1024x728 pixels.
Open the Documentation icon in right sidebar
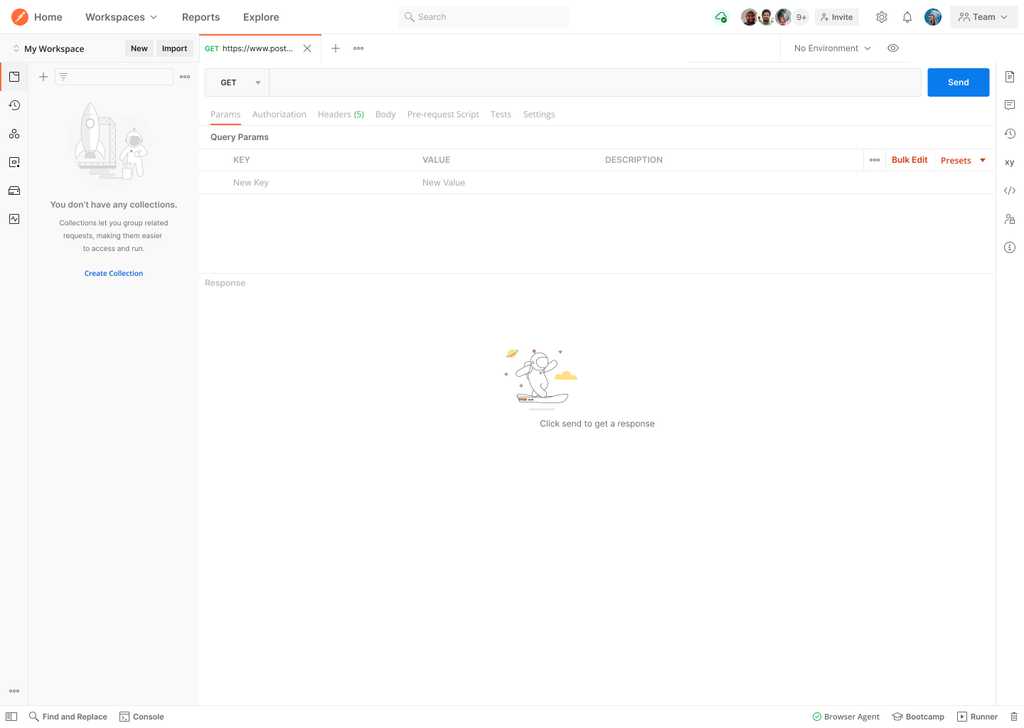[1010, 77]
